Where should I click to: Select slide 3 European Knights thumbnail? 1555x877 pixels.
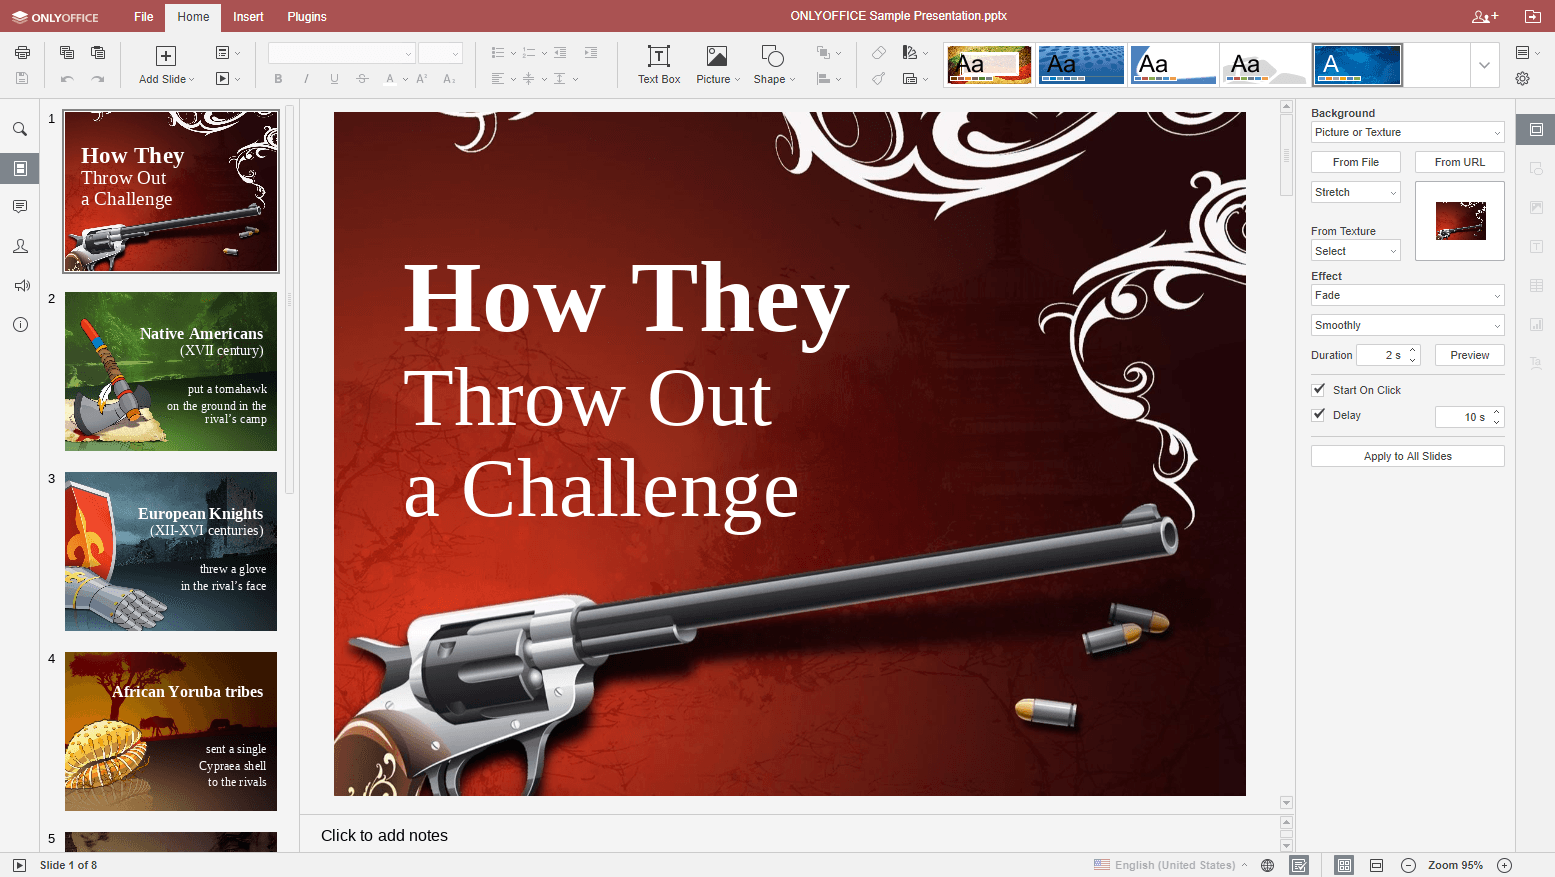click(x=171, y=551)
